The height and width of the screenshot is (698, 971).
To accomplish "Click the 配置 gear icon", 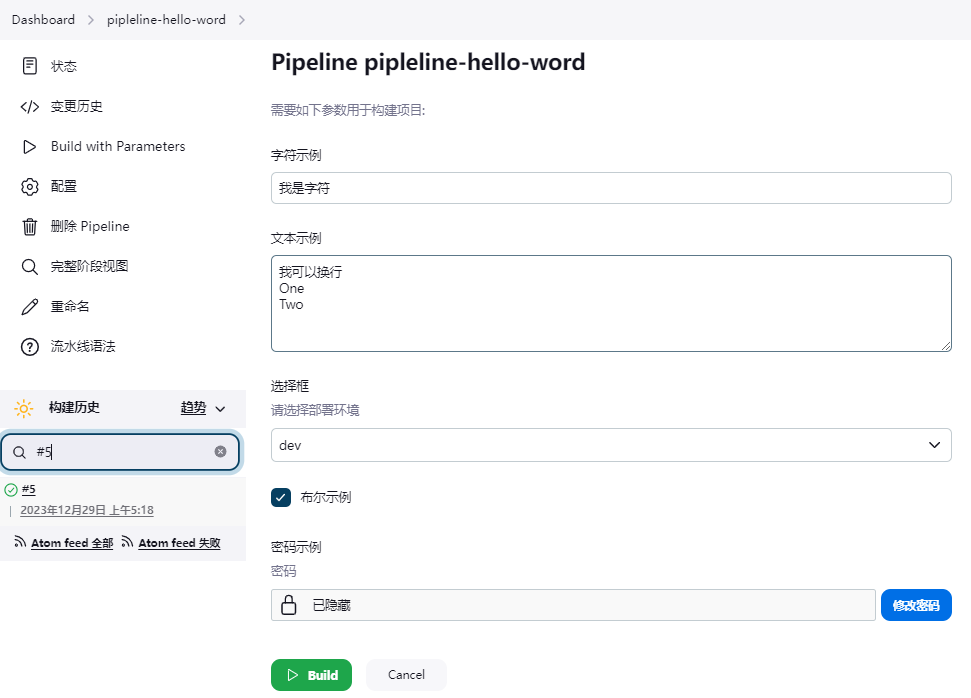I will 30,186.
